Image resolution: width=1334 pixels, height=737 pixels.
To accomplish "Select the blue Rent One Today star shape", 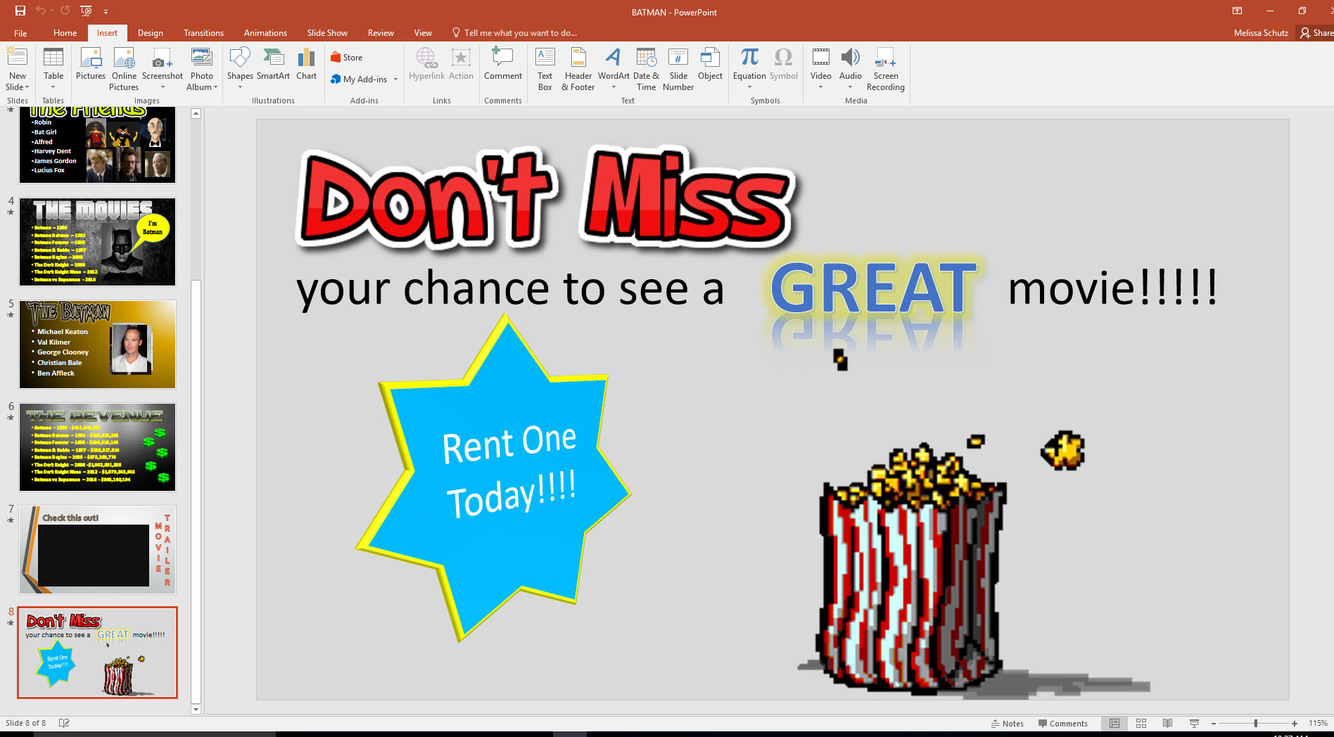I will coord(494,477).
